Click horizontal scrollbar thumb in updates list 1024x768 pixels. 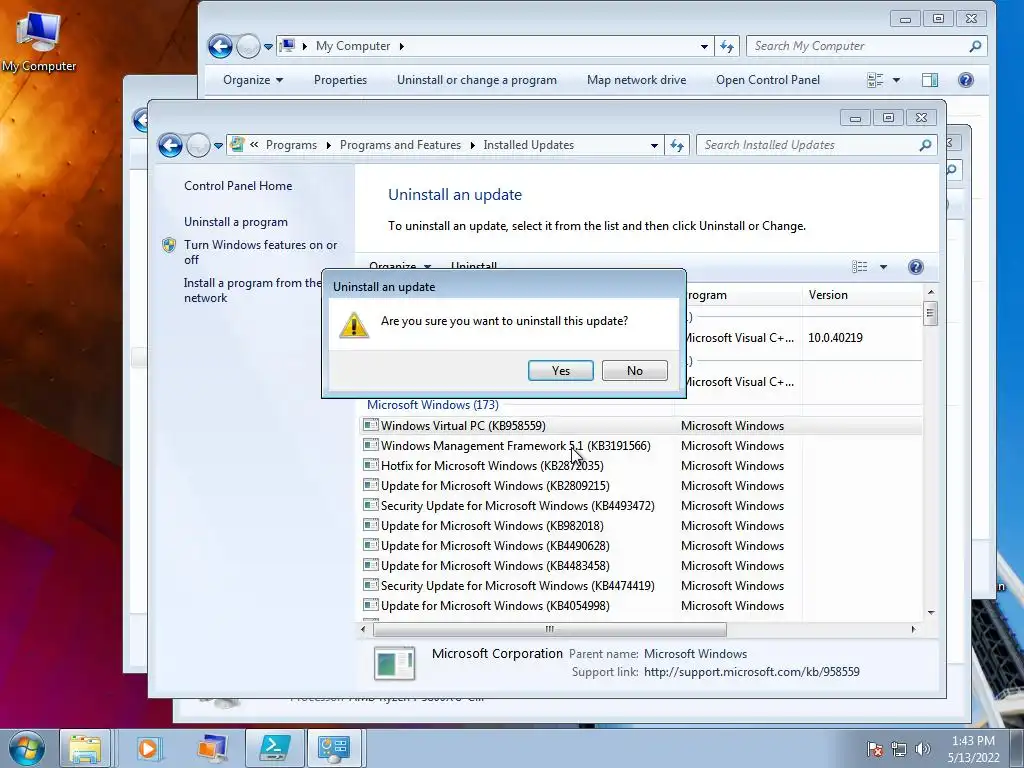click(x=550, y=629)
